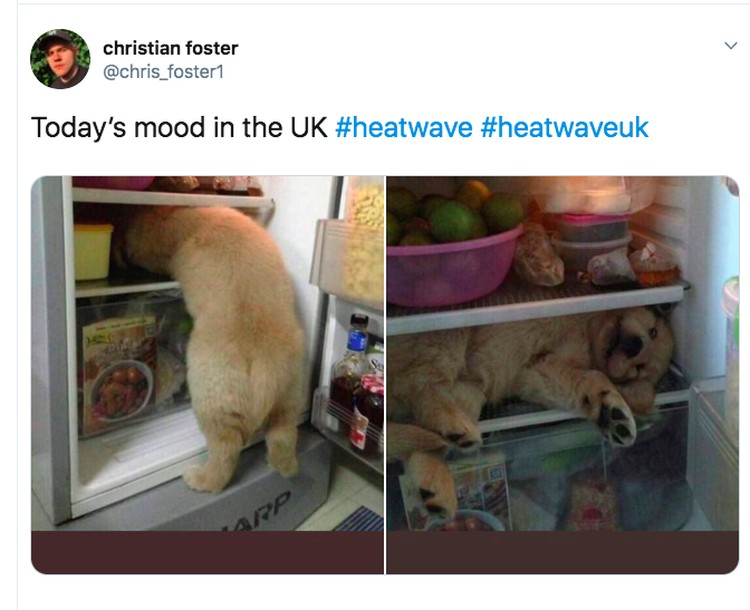Image resolution: width=750 pixels, height=610 pixels.
Task: Click the yellow container in the left photo
Action: [93, 251]
